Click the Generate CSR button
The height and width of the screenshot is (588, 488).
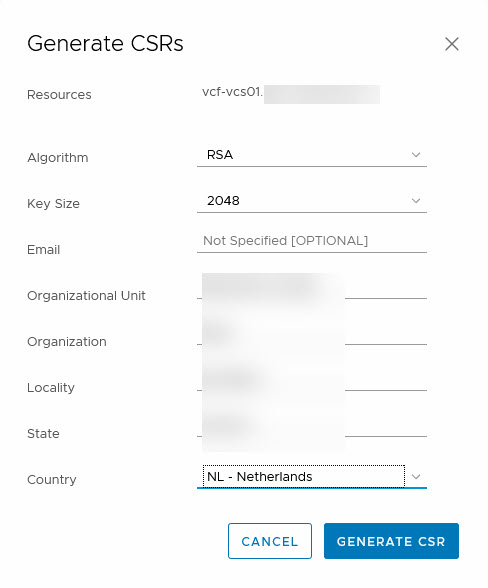click(391, 541)
